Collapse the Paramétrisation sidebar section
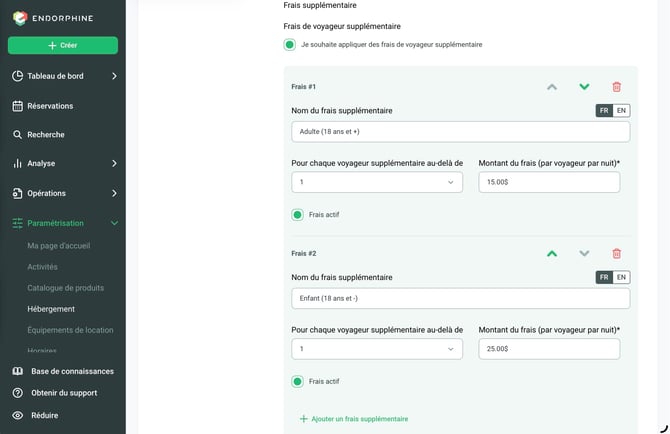Image resolution: width=670 pixels, height=434 pixels. point(114,223)
